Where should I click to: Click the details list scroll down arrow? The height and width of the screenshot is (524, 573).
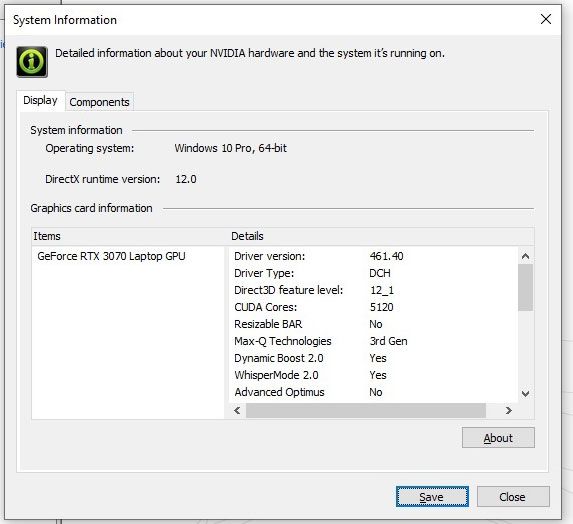[525, 394]
